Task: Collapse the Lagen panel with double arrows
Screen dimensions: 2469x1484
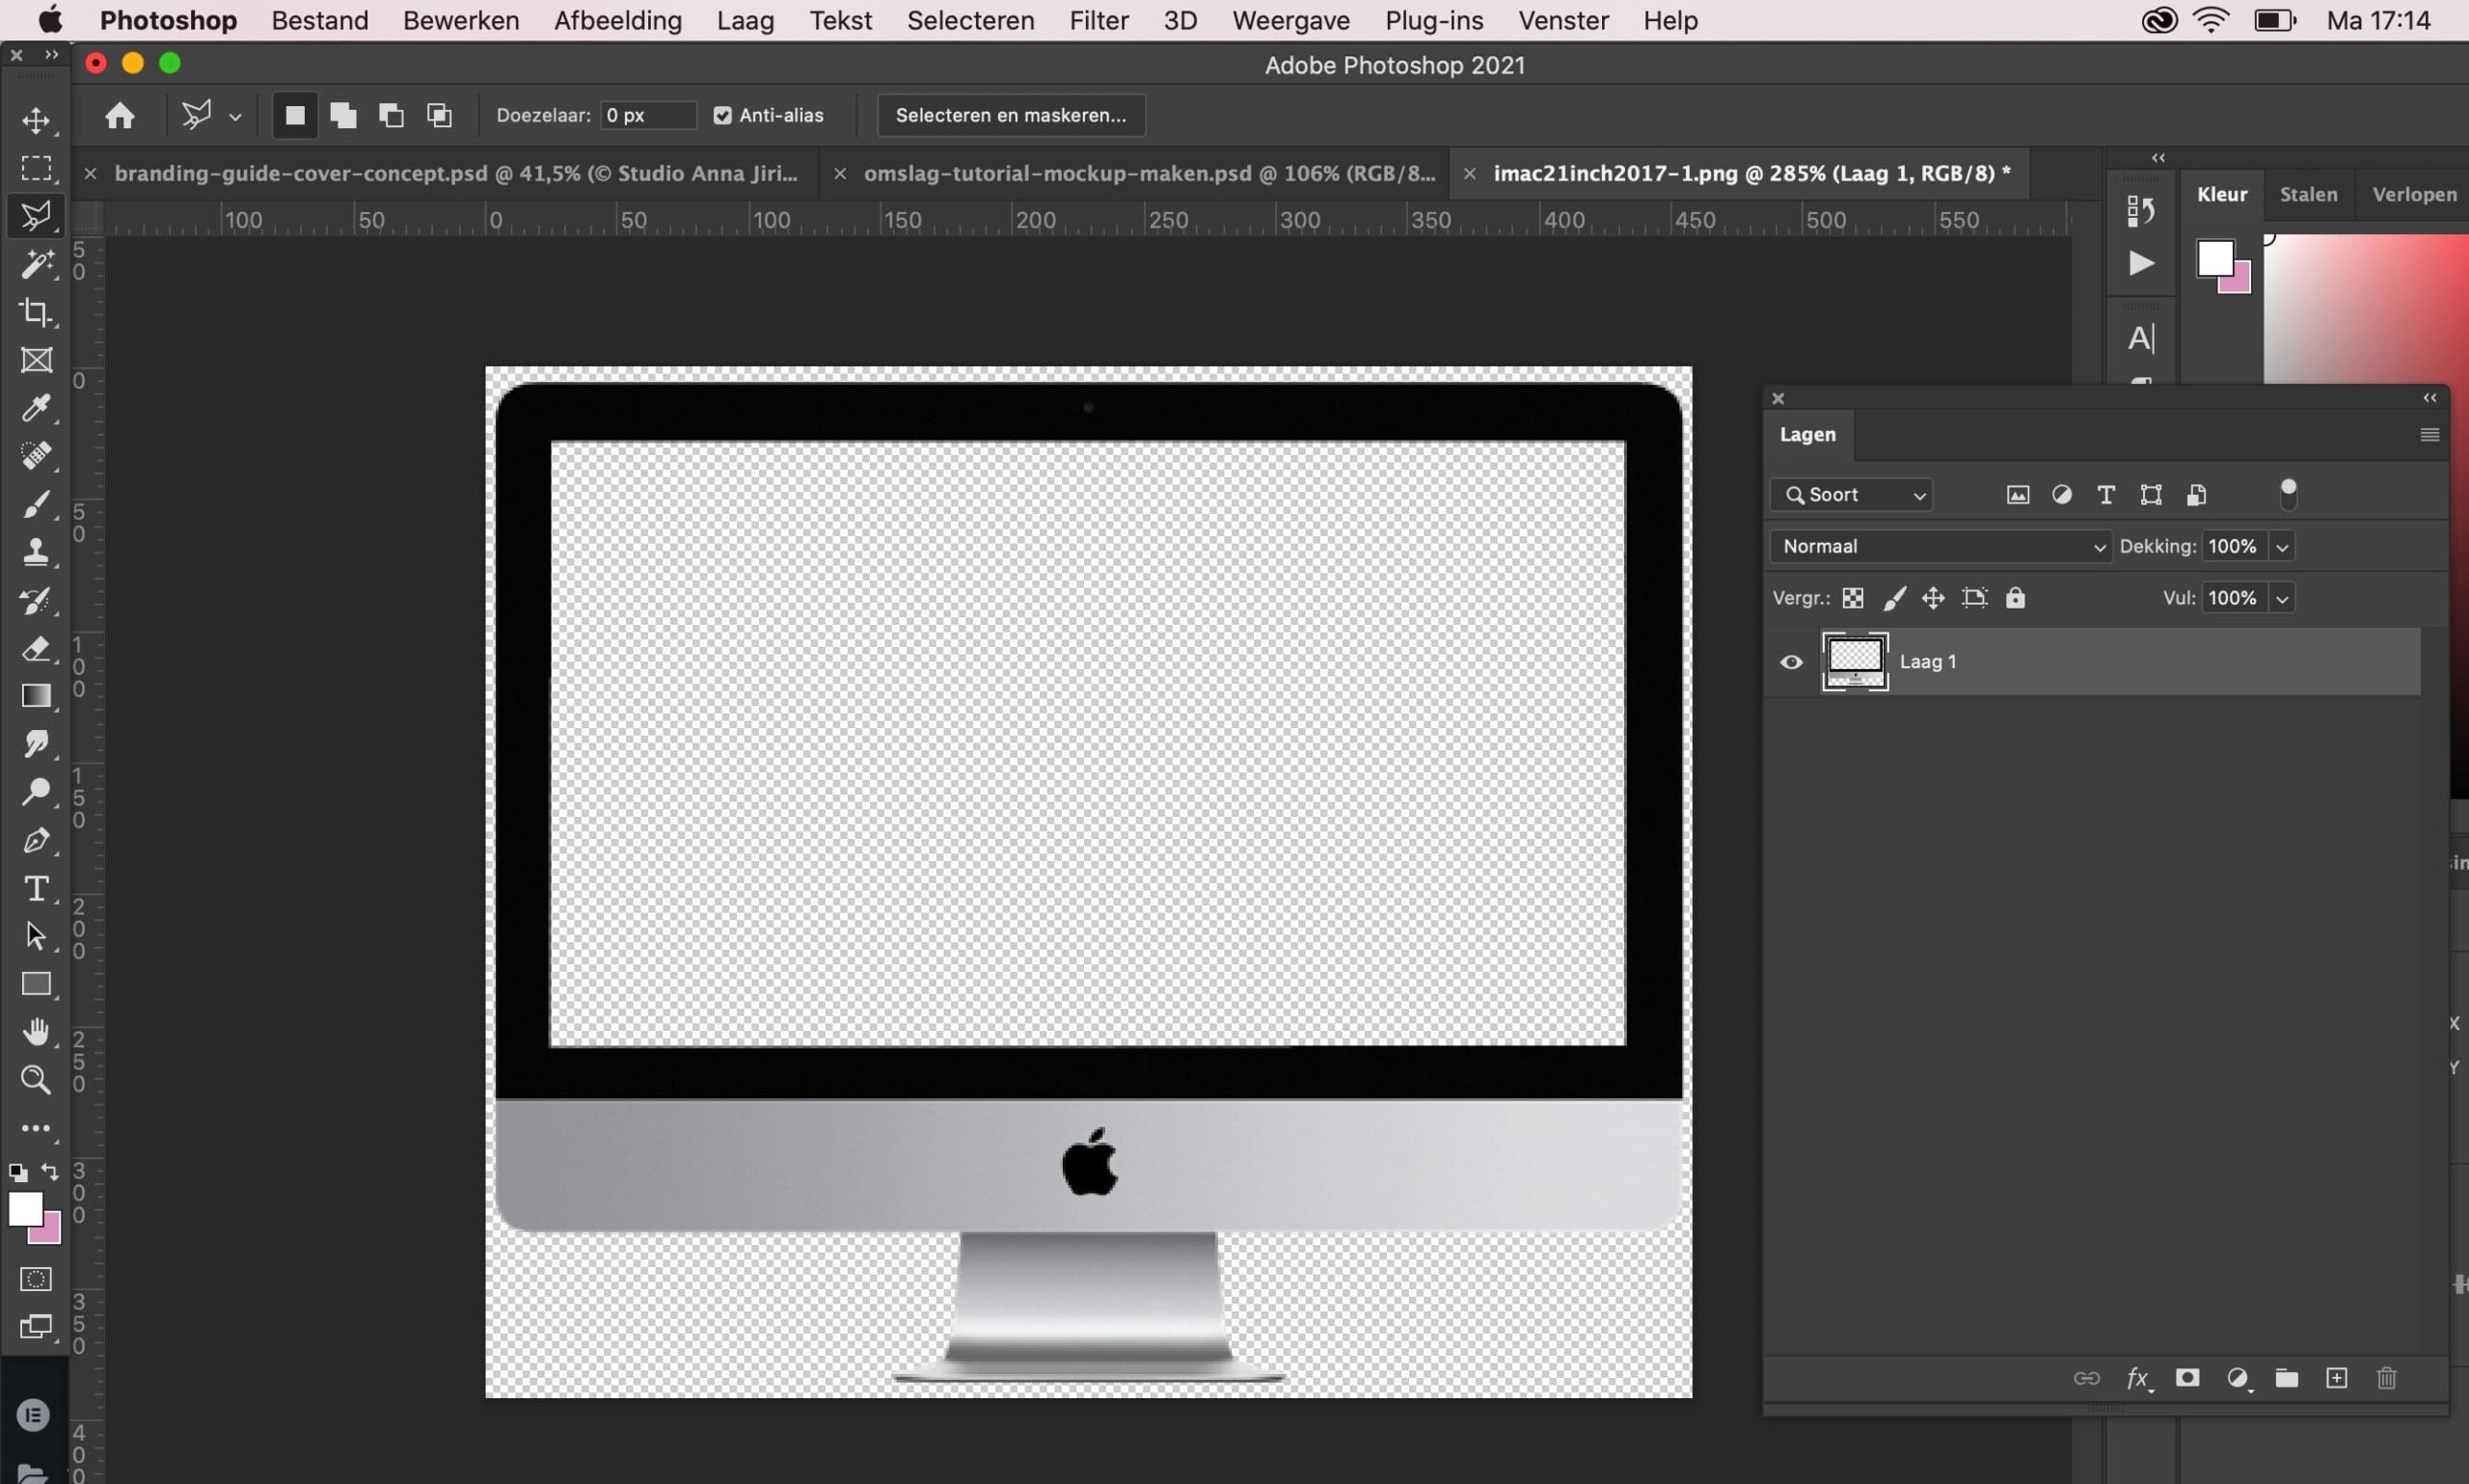Action: 2430,398
